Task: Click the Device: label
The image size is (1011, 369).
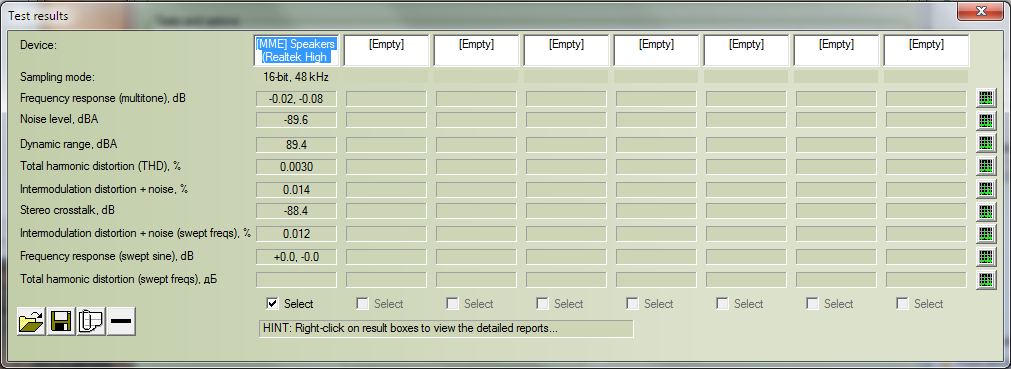Action: point(39,45)
